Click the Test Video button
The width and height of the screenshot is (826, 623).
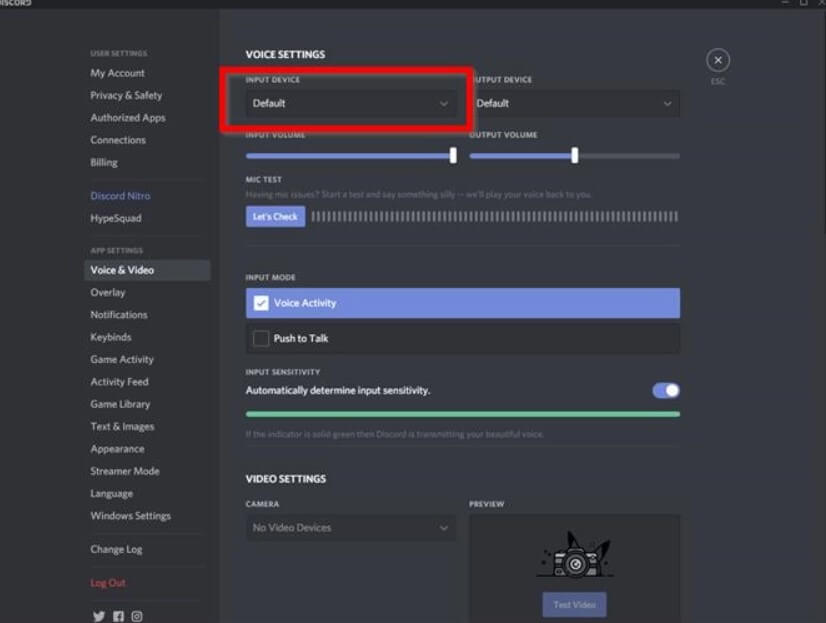click(x=574, y=605)
